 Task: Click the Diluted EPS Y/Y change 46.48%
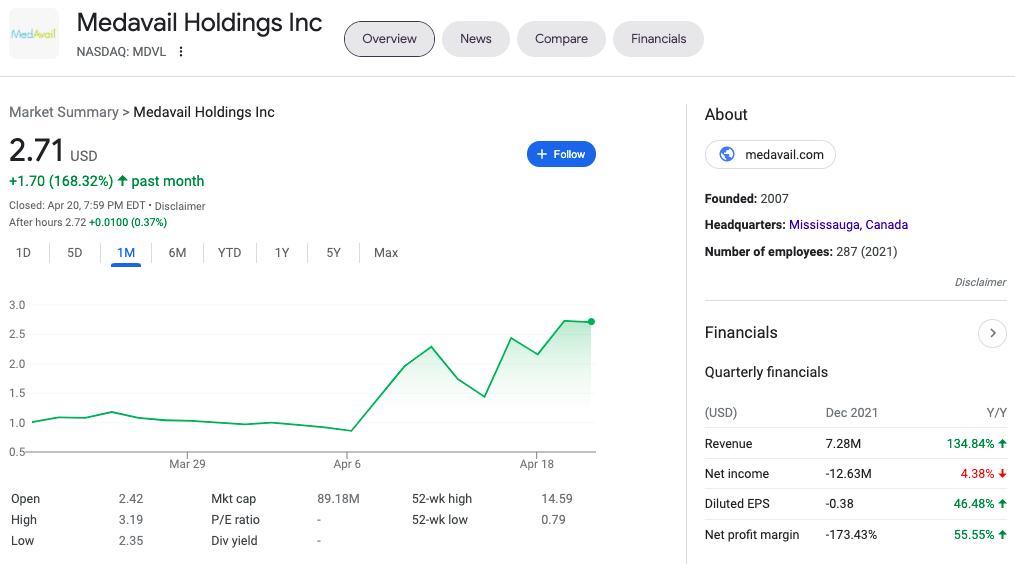click(x=980, y=503)
